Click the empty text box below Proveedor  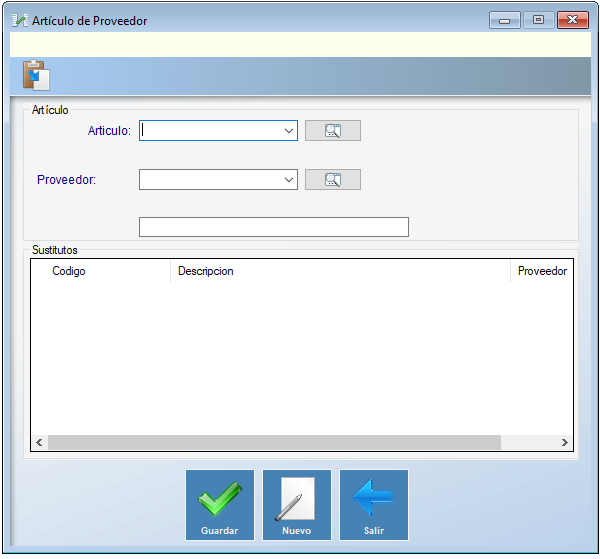pos(273,227)
